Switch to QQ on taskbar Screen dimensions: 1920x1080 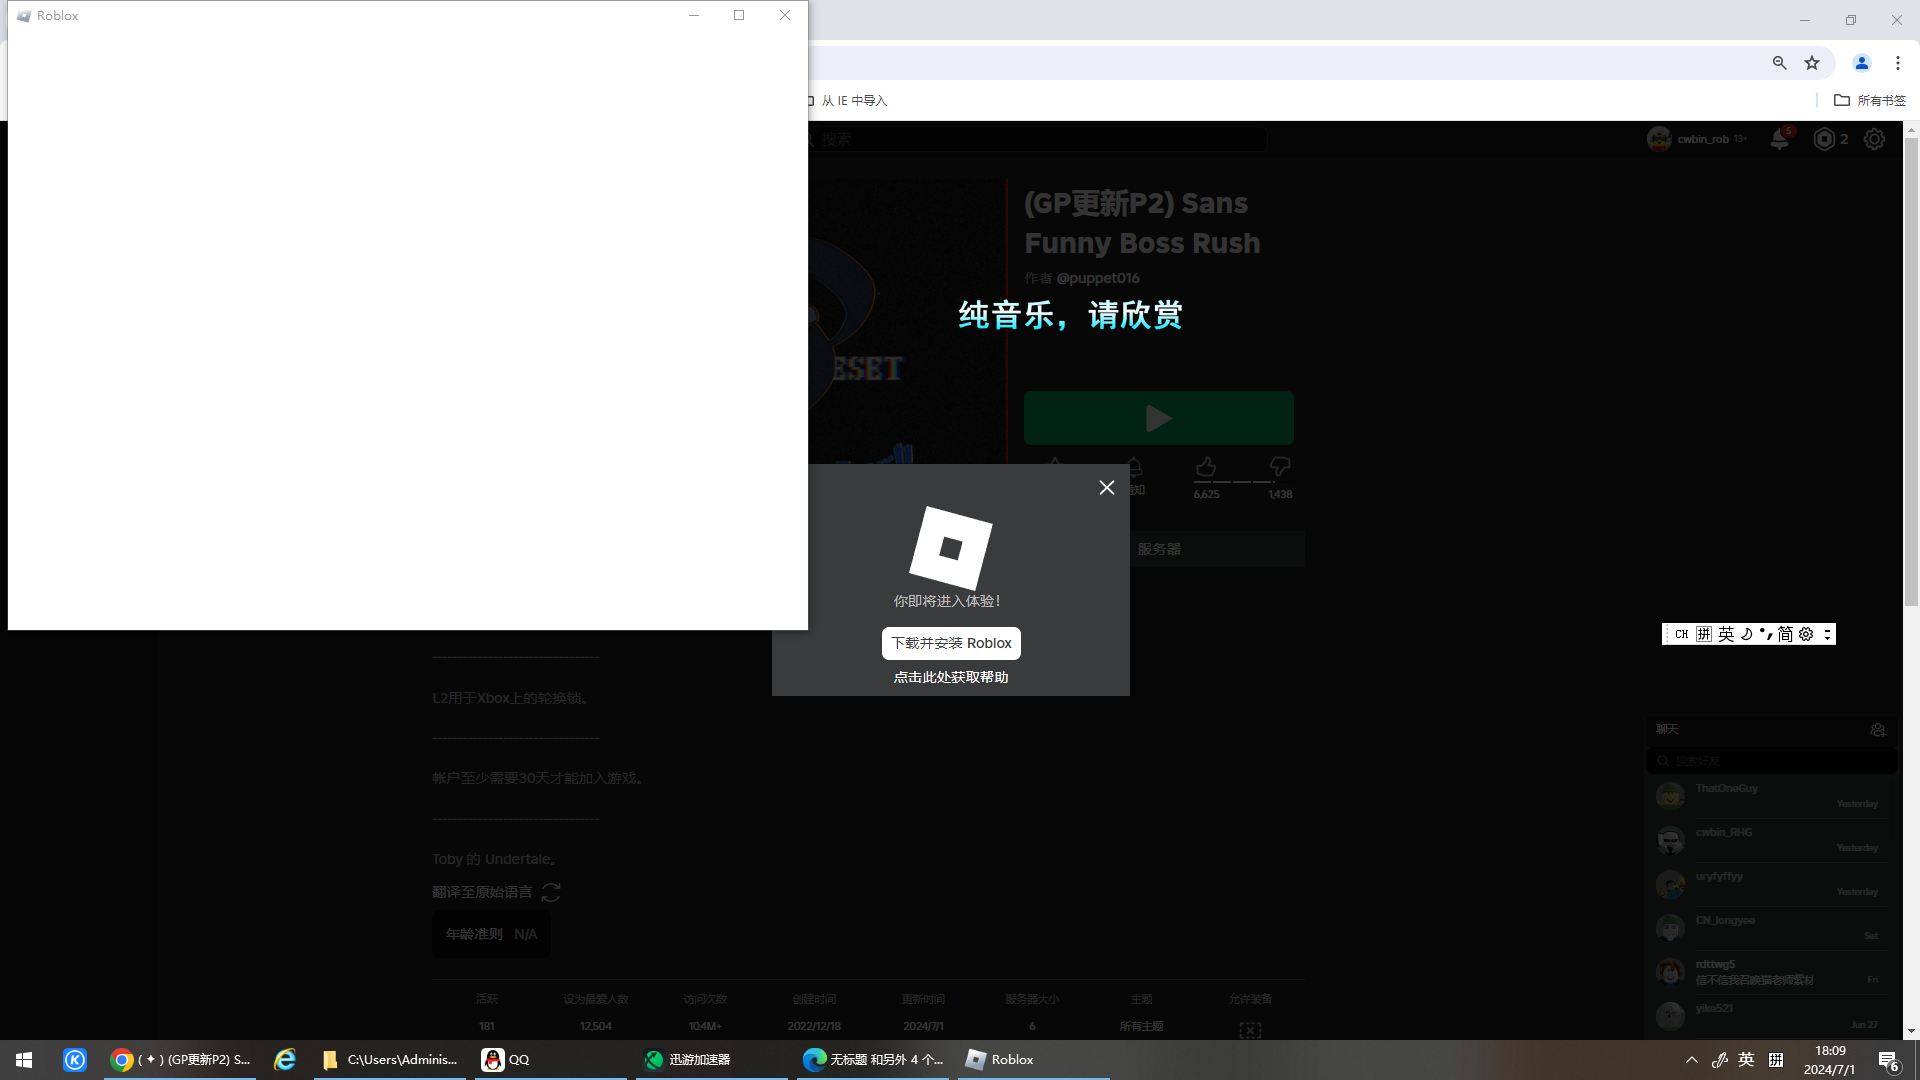(551, 1059)
